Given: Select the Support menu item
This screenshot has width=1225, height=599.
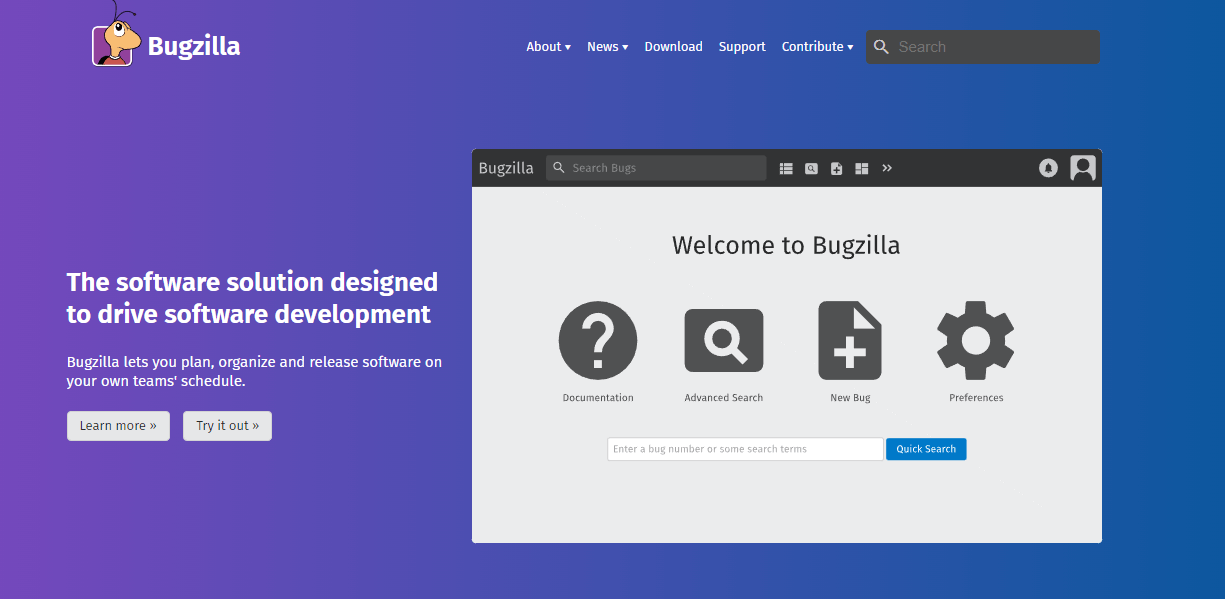Looking at the screenshot, I should [742, 46].
